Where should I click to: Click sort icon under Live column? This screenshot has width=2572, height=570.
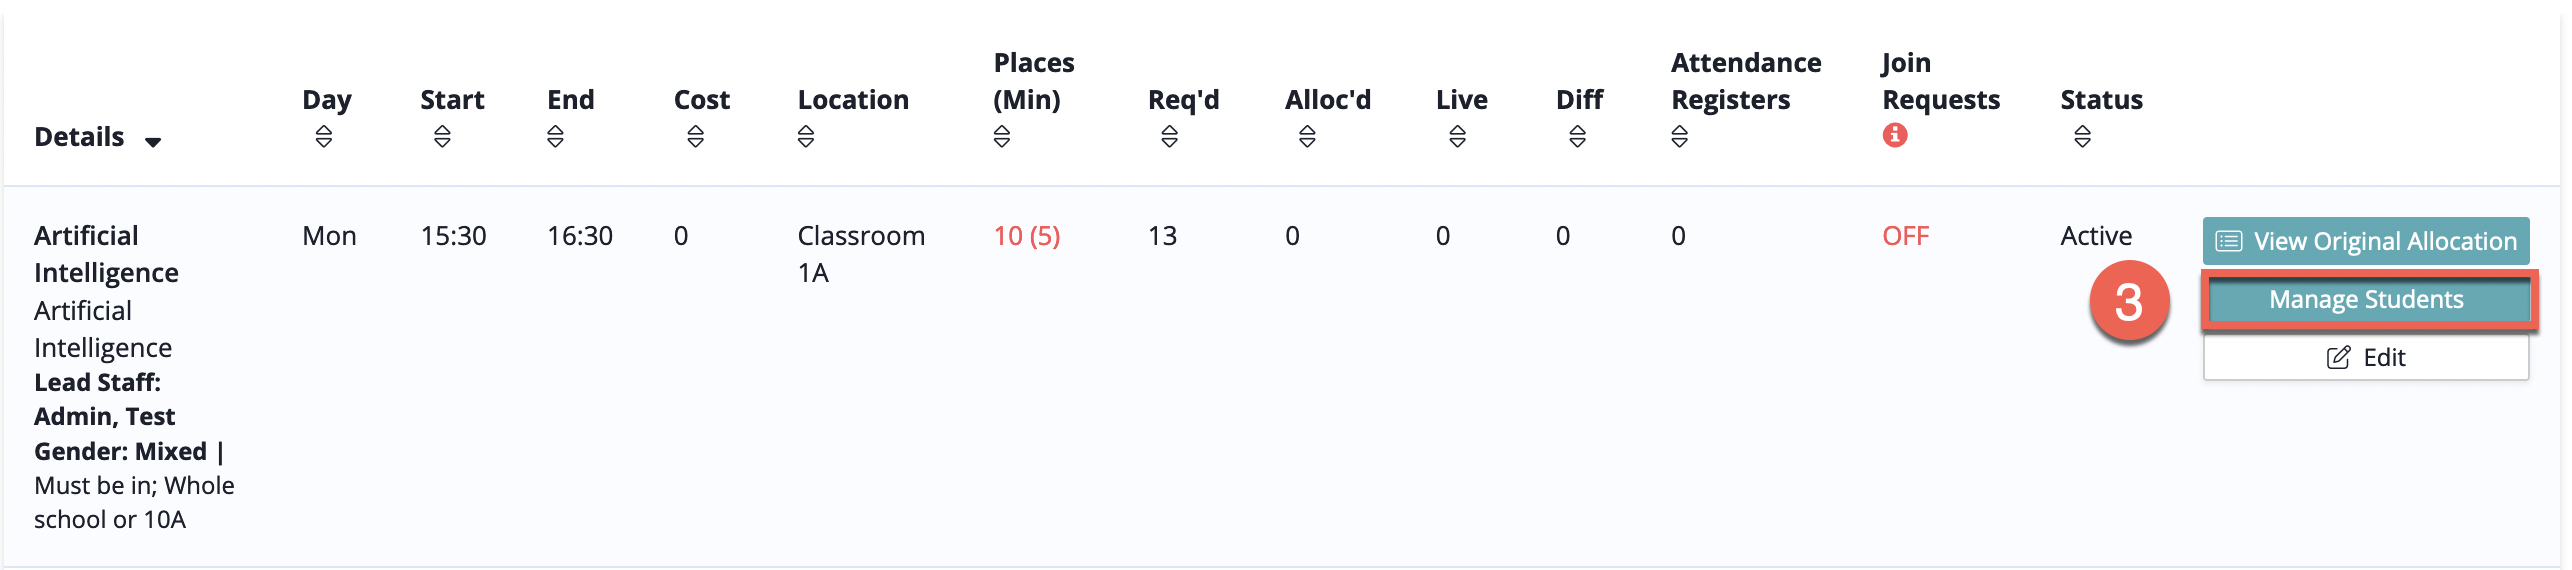1457,137
